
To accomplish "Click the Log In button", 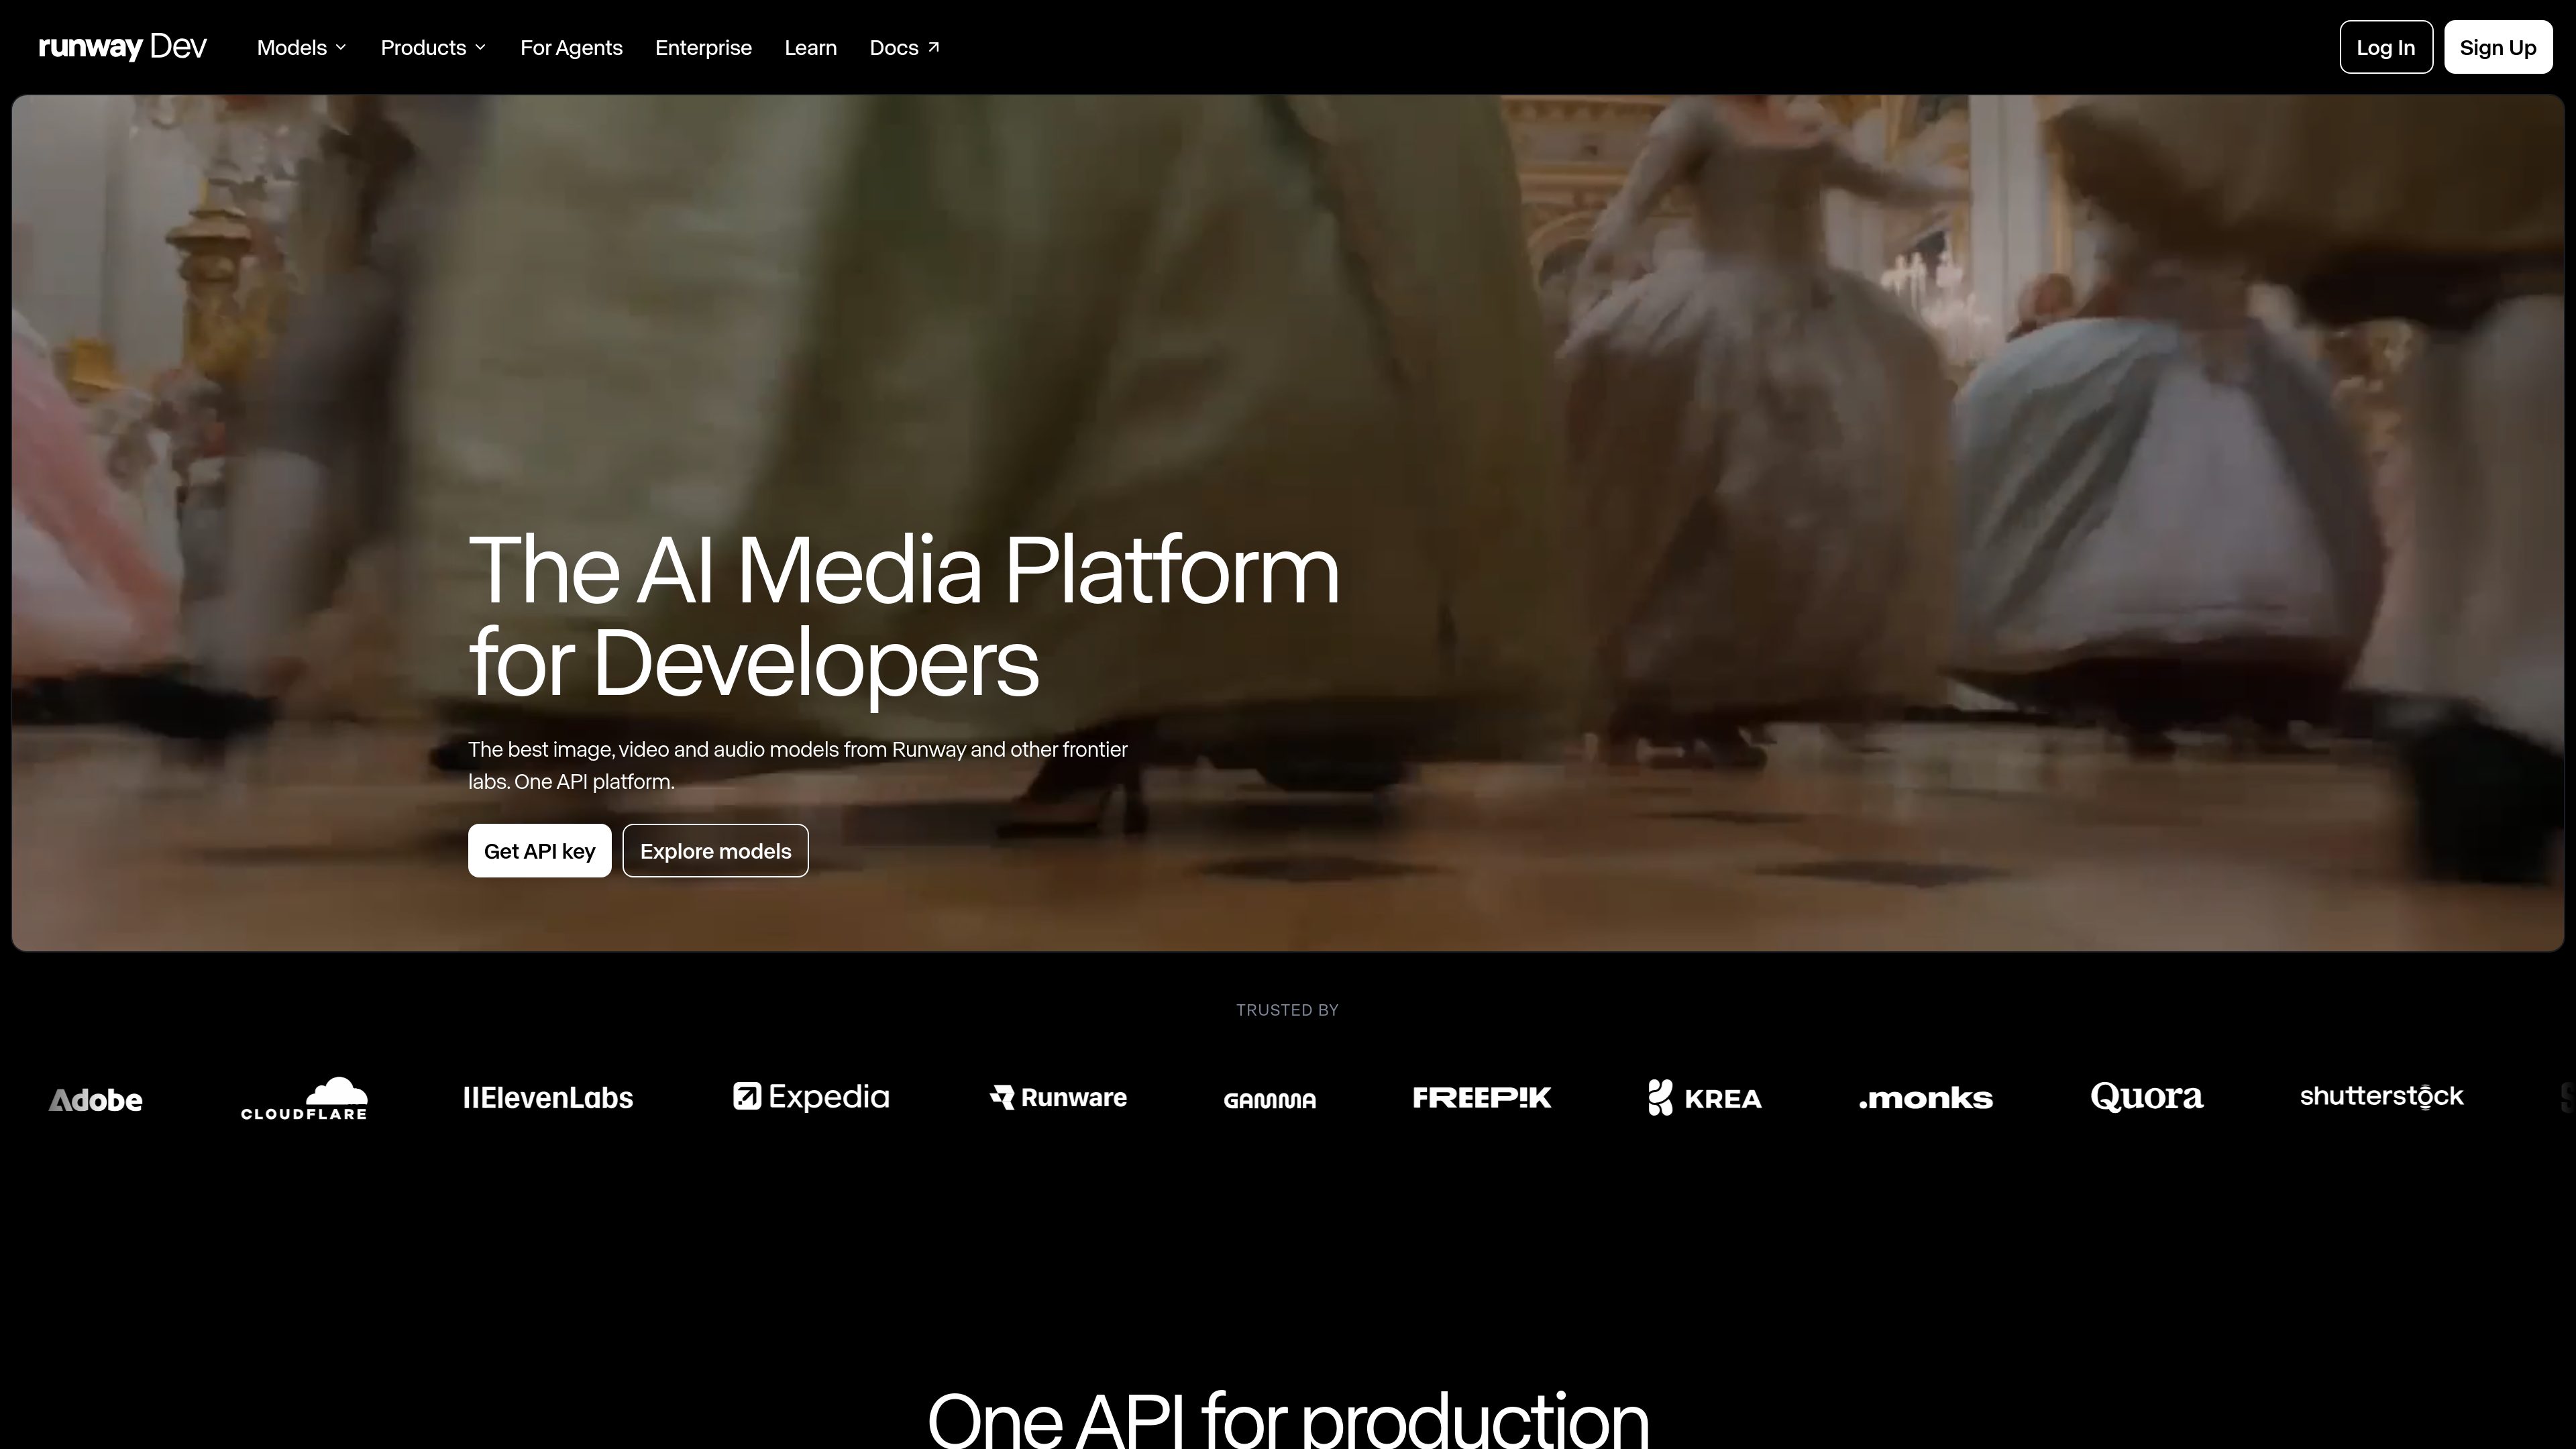I will [2386, 47].
